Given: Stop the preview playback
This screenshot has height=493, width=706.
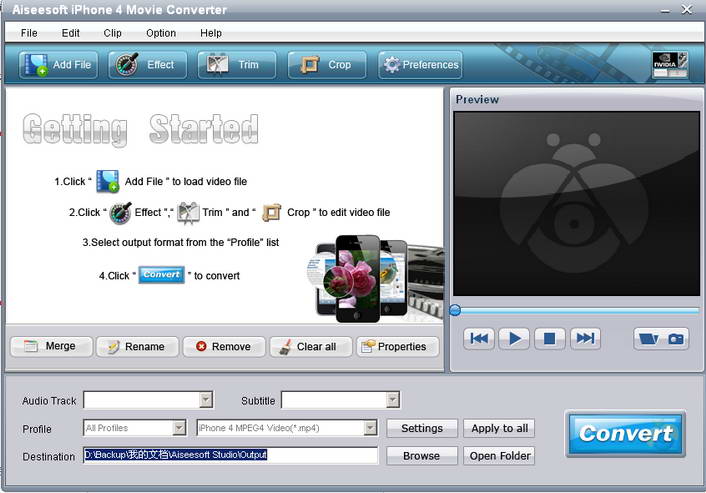Looking at the screenshot, I should (x=550, y=338).
